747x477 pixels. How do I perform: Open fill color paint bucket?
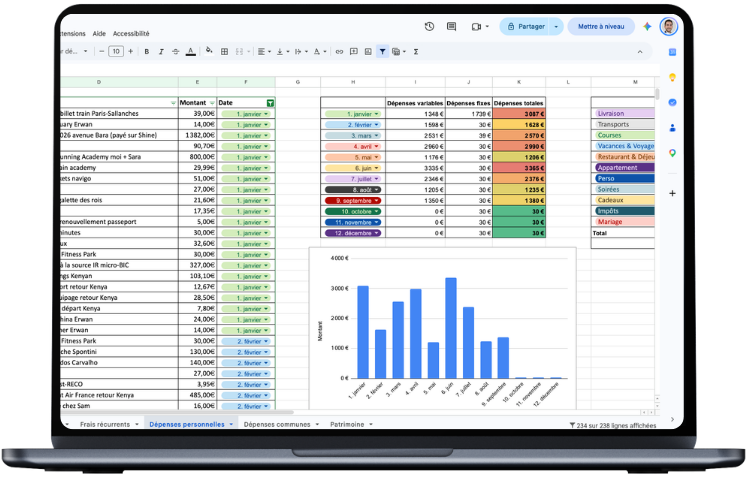point(209,51)
